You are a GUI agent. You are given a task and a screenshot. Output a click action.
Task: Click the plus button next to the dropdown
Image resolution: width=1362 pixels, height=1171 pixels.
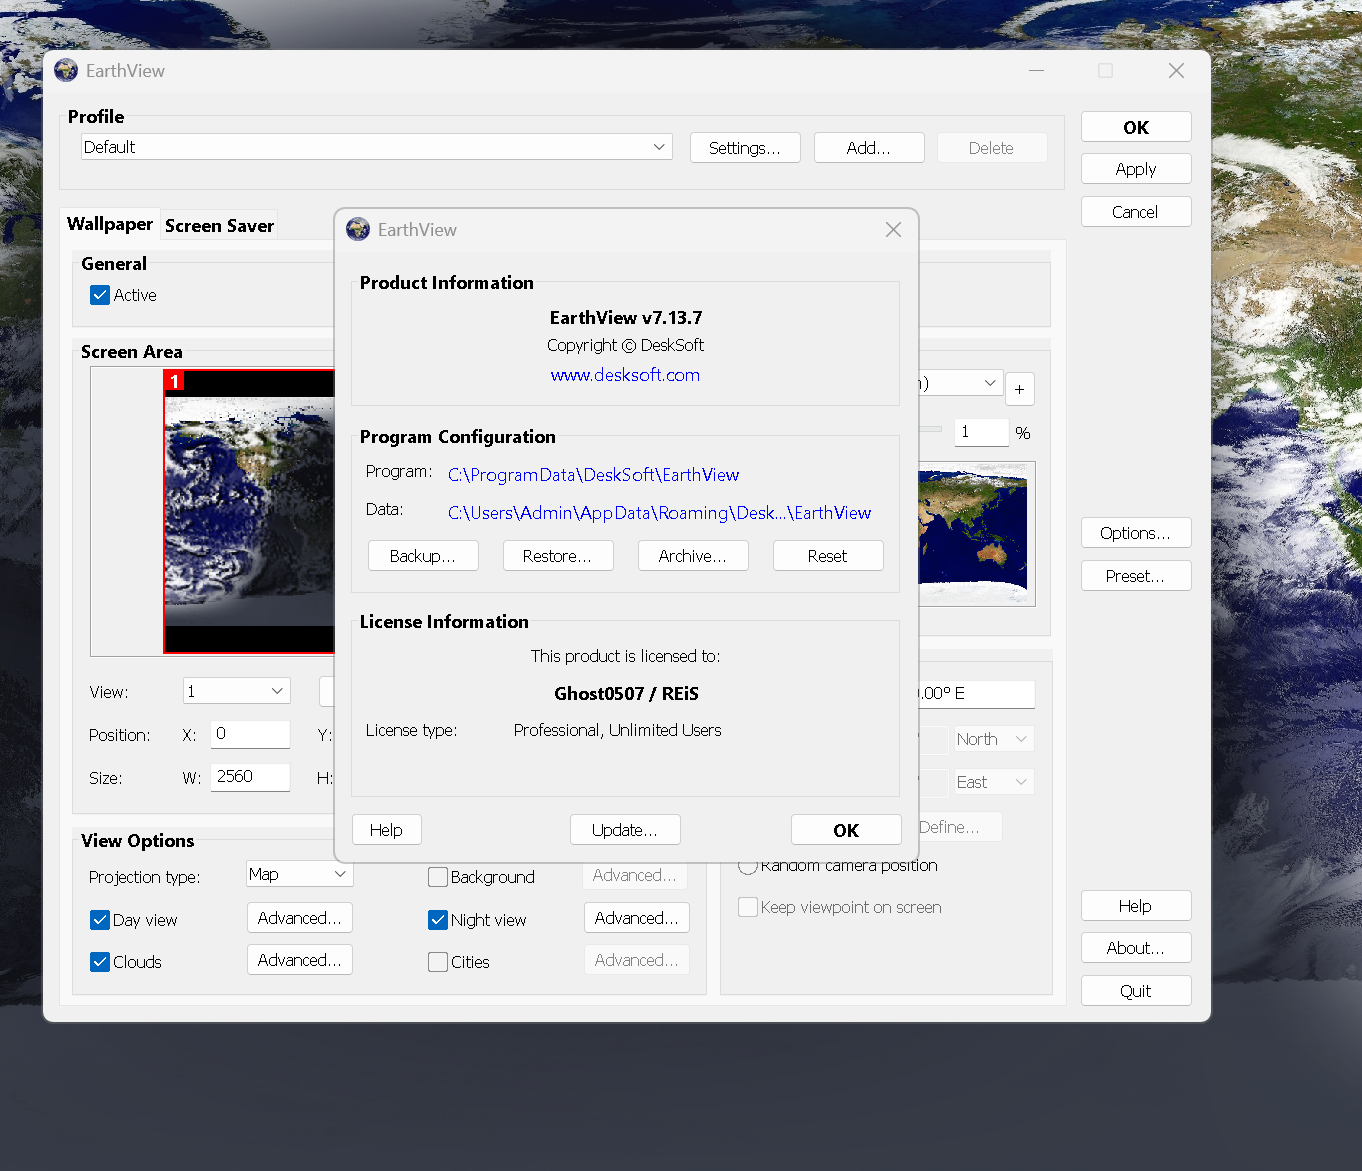pos(1019,389)
